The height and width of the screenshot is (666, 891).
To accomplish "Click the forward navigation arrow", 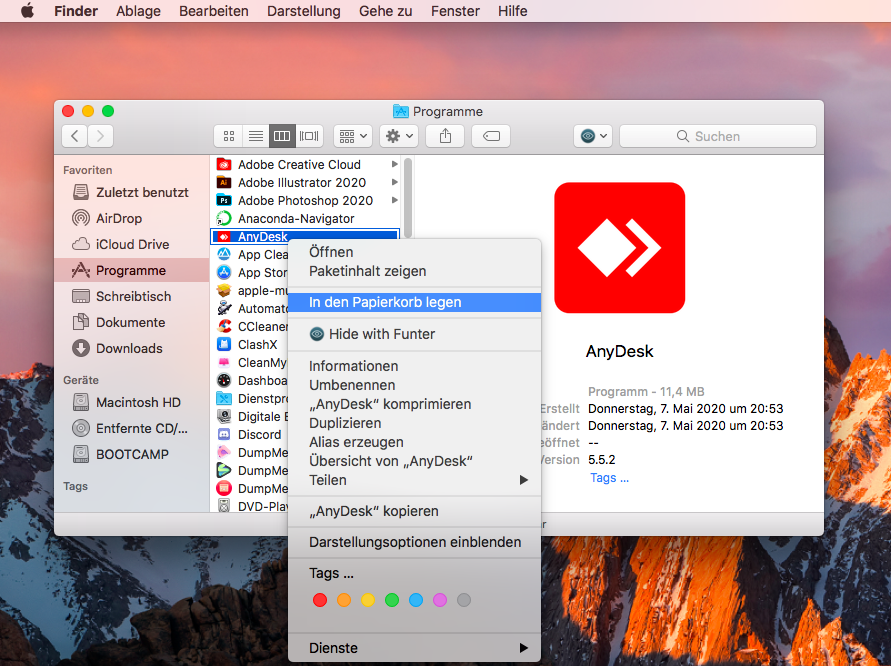I will (101, 136).
